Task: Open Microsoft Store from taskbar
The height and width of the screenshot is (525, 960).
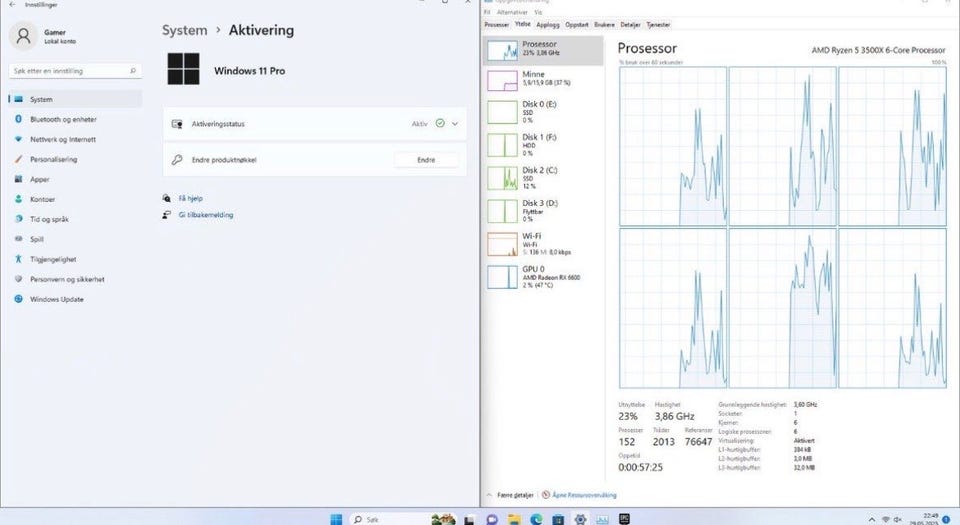Action: [558, 519]
